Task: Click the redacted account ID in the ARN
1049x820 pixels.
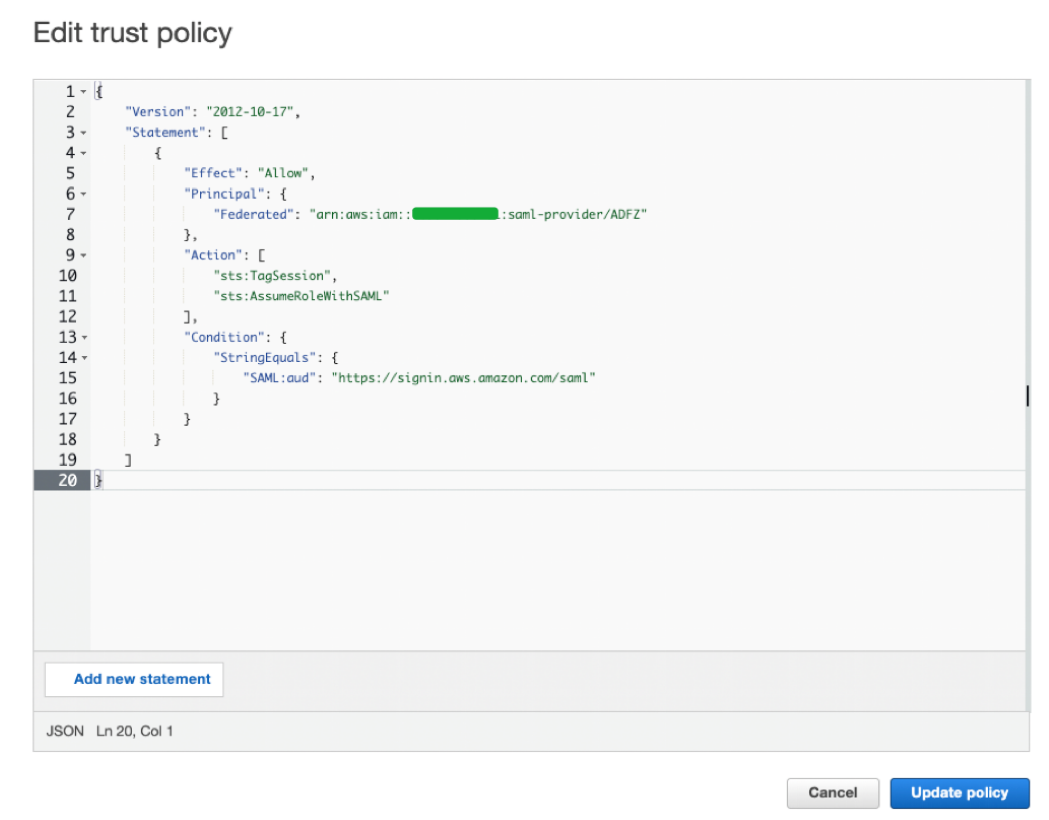Action: tap(455, 214)
